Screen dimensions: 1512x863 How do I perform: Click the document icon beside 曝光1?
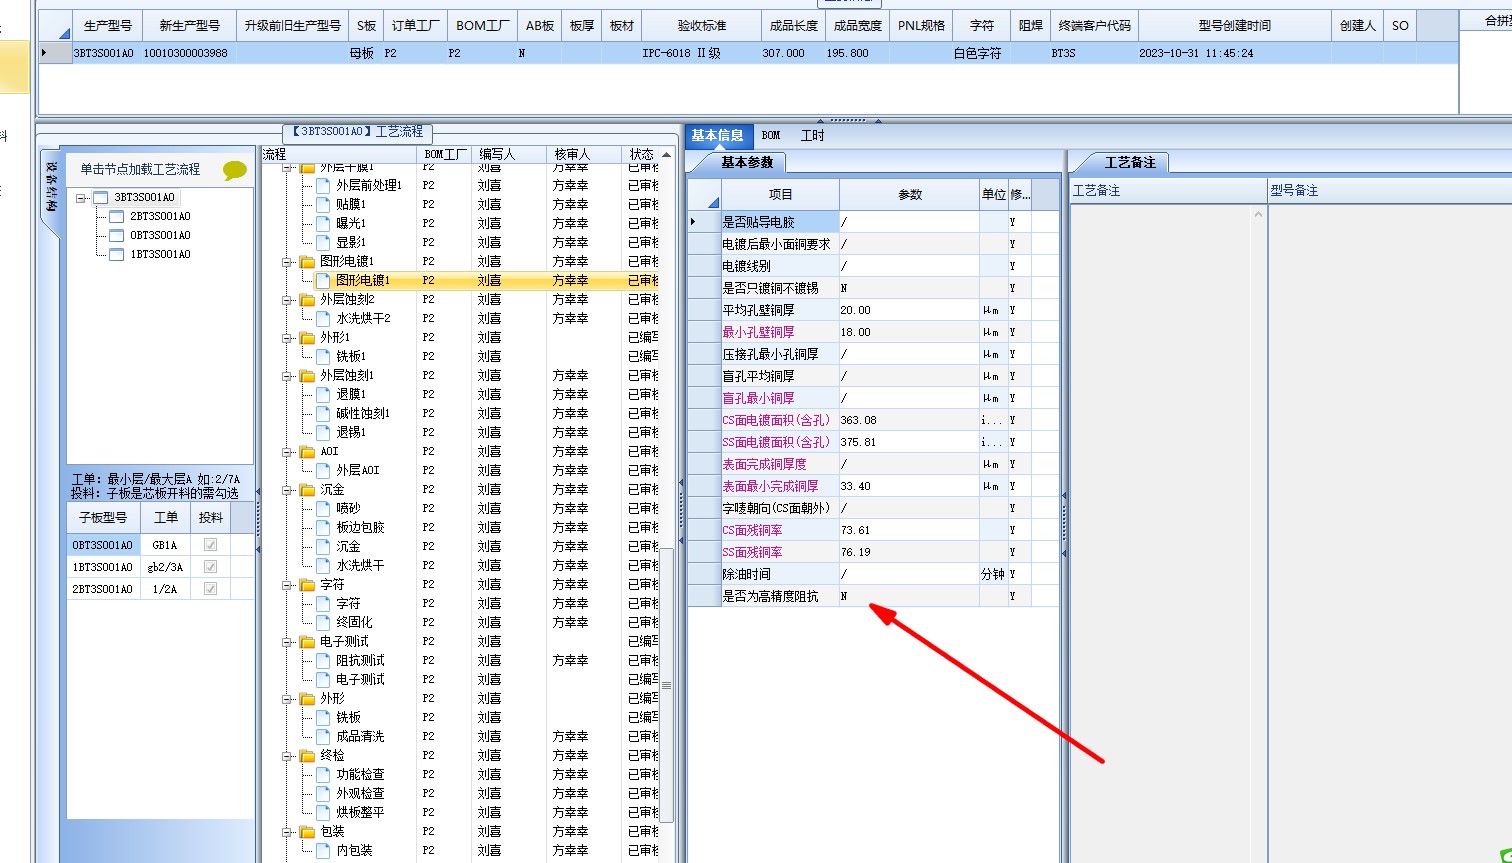click(323, 223)
